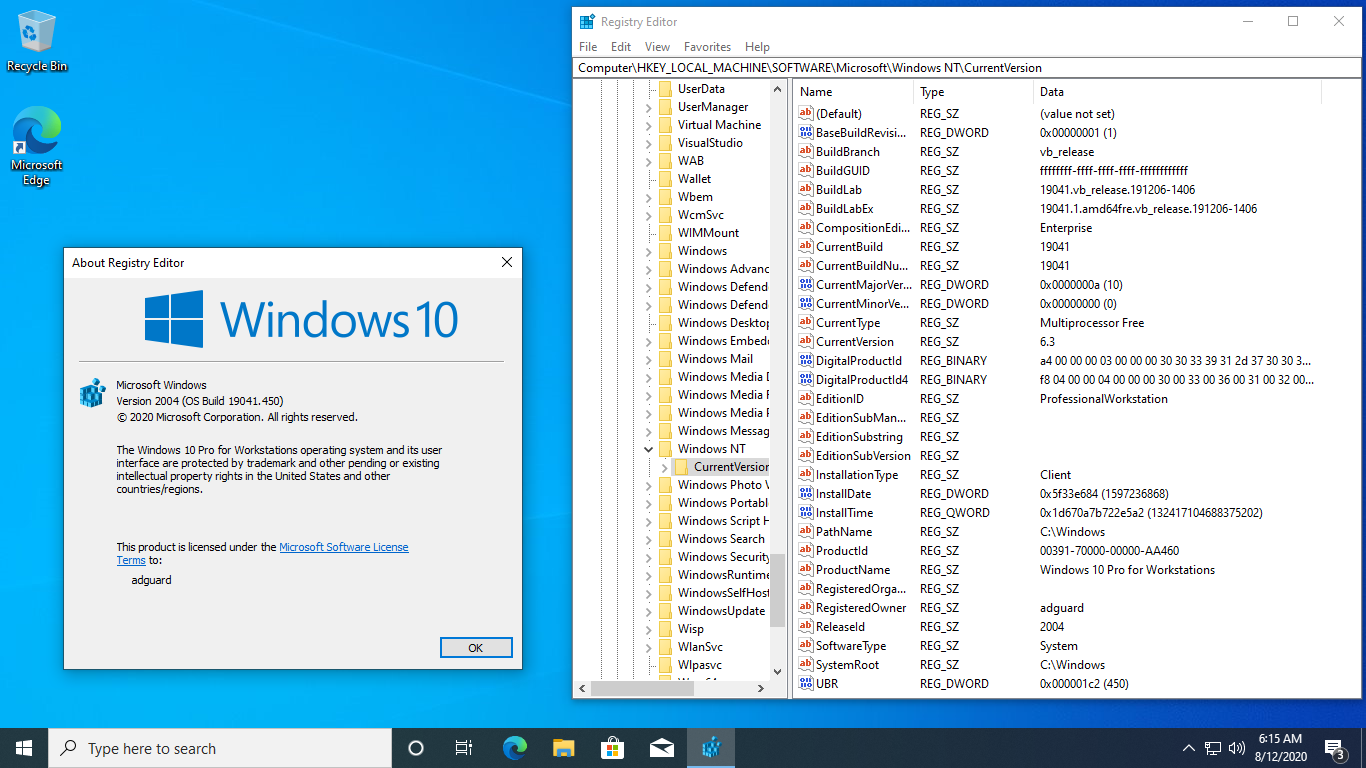Expand the Virtual Machine tree node
This screenshot has height=768, width=1366.
648,125
